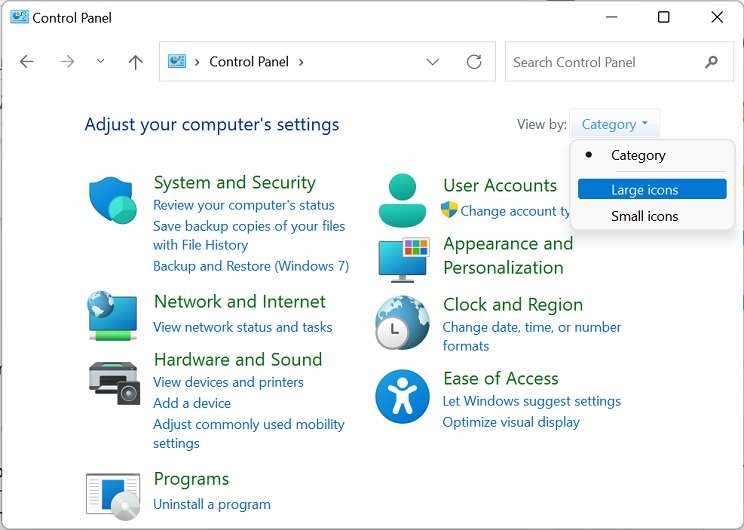Open the Programs icon
The width and height of the screenshot is (744, 530).
tap(112, 494)
